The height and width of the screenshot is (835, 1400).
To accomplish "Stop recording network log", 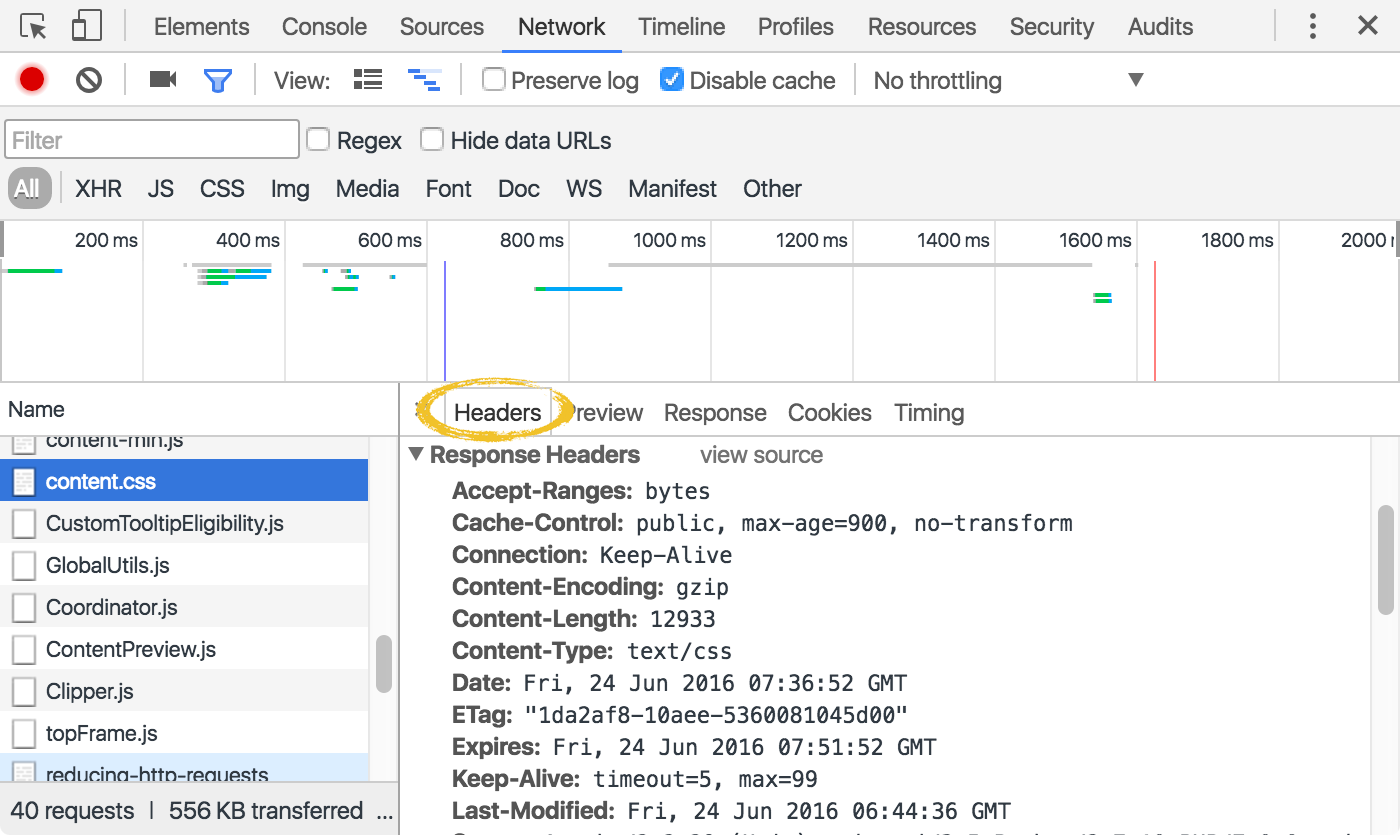I will point(31,80).
